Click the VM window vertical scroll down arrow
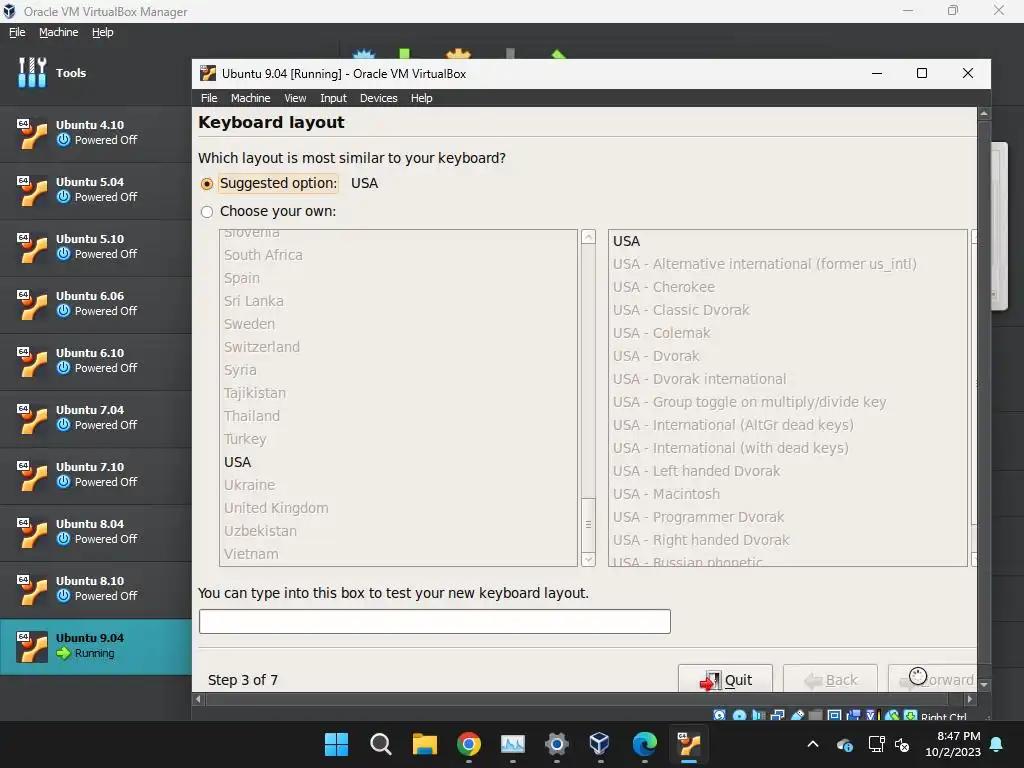The image size is (1024, 768). (984, 685)
